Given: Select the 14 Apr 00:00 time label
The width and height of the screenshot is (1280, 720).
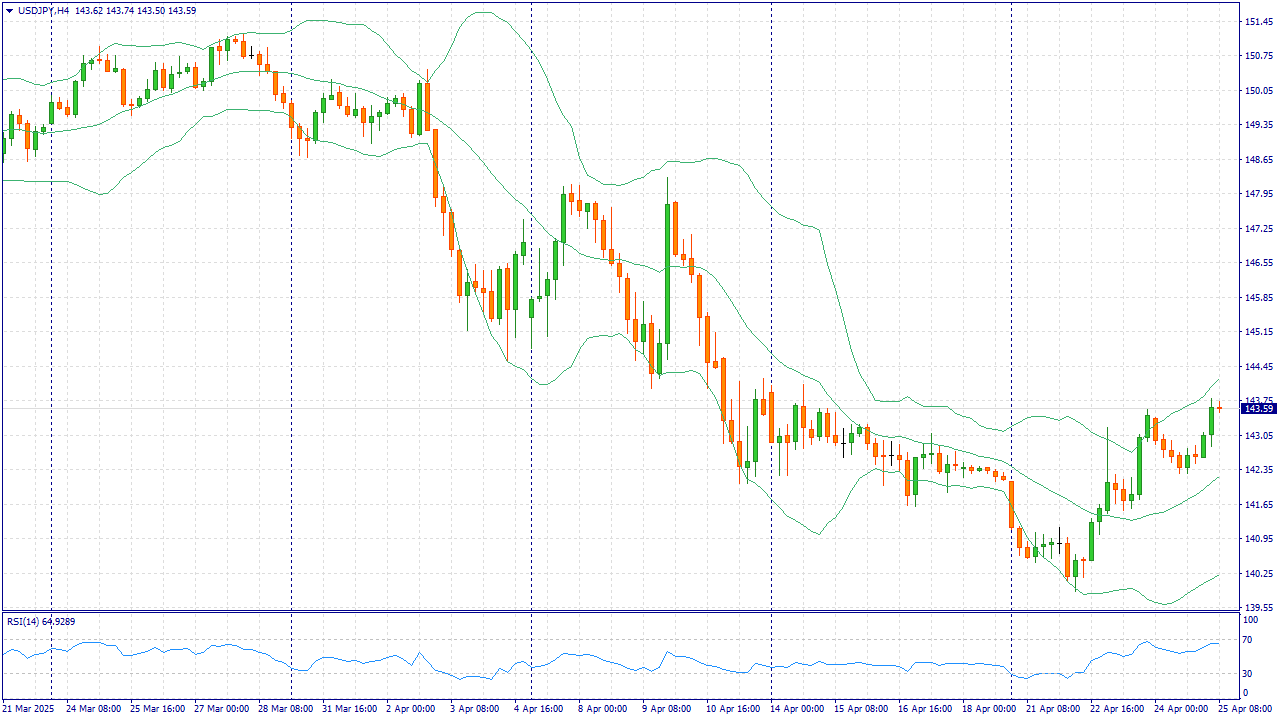Looking at the screenshot, I should point(797,708).
